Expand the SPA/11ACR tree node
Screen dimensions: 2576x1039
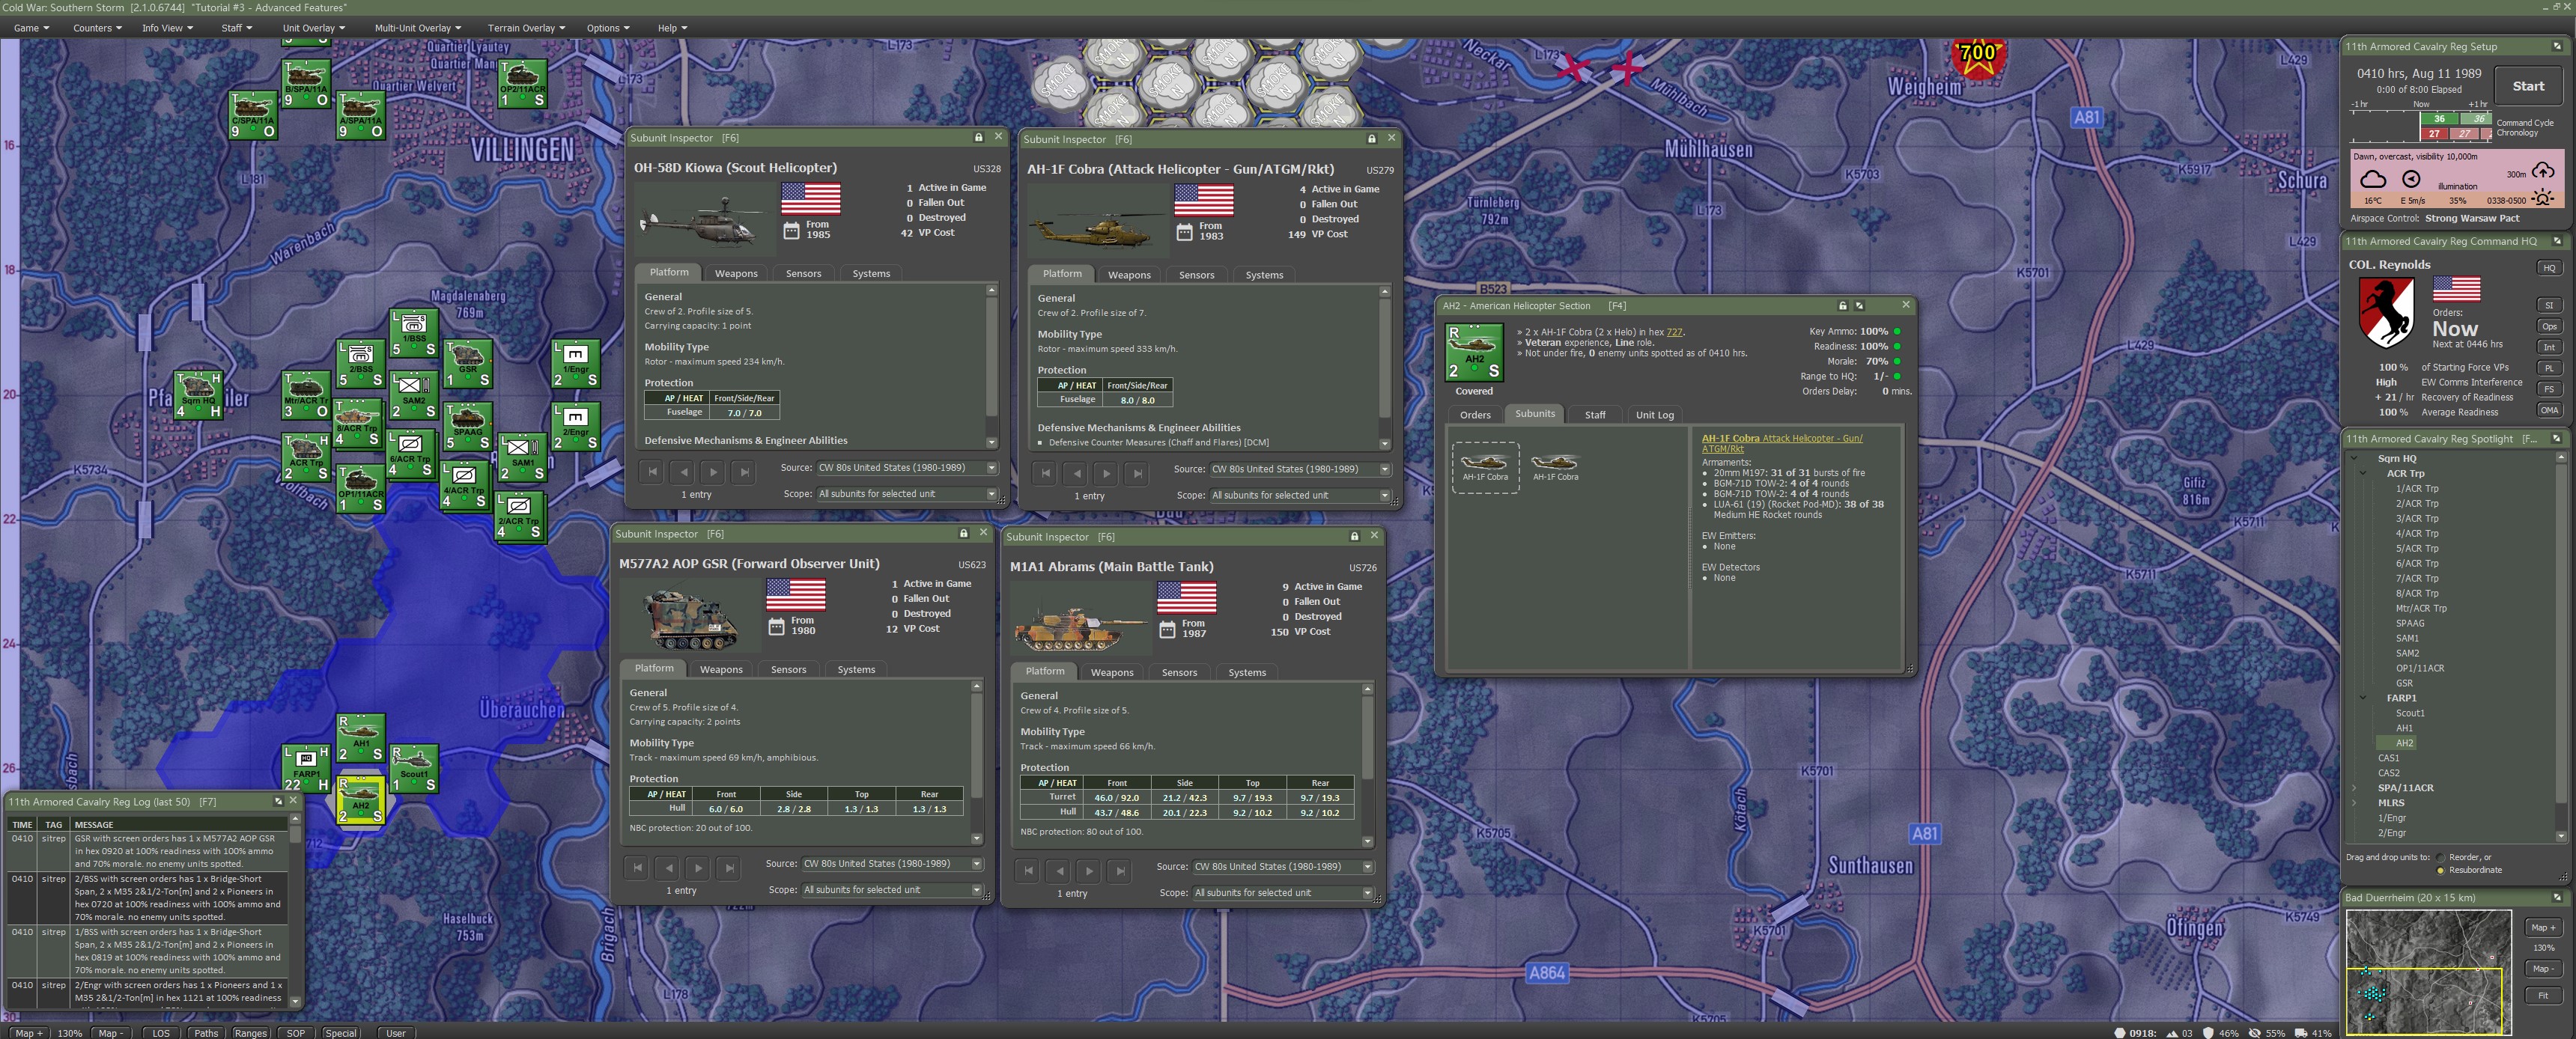(x=2355, y=788)
